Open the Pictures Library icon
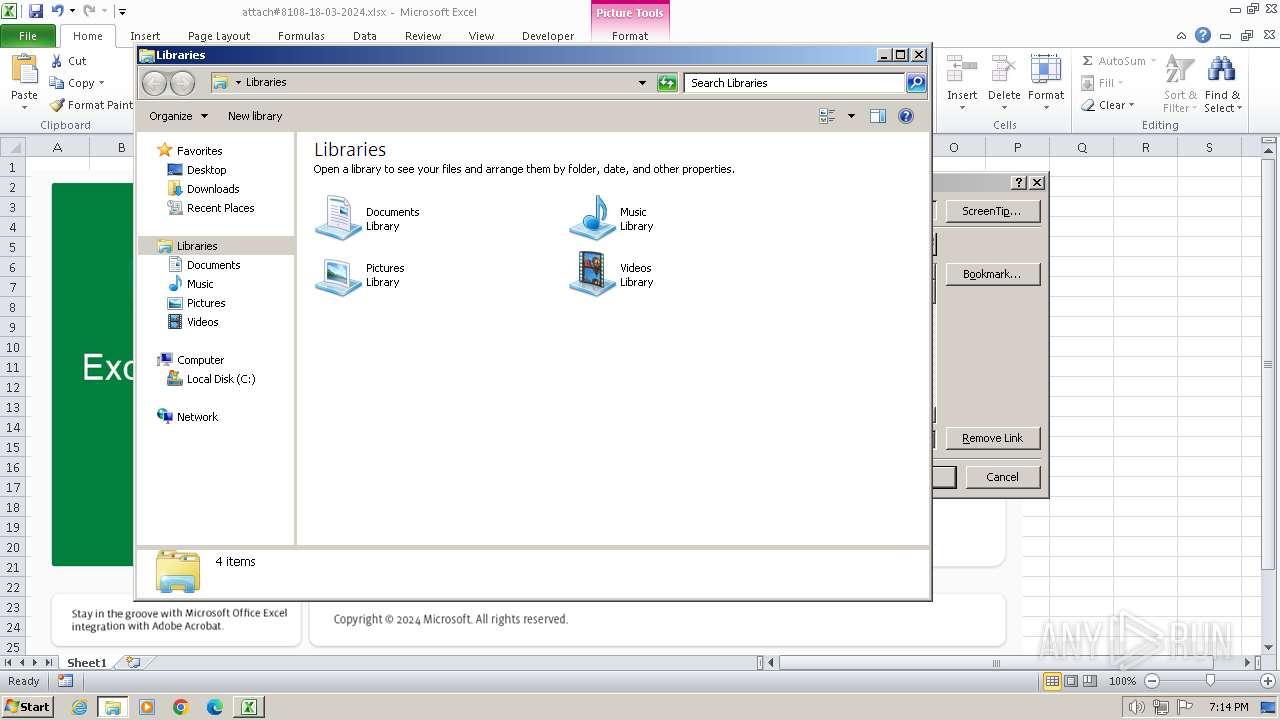 (x=338, y=275)
